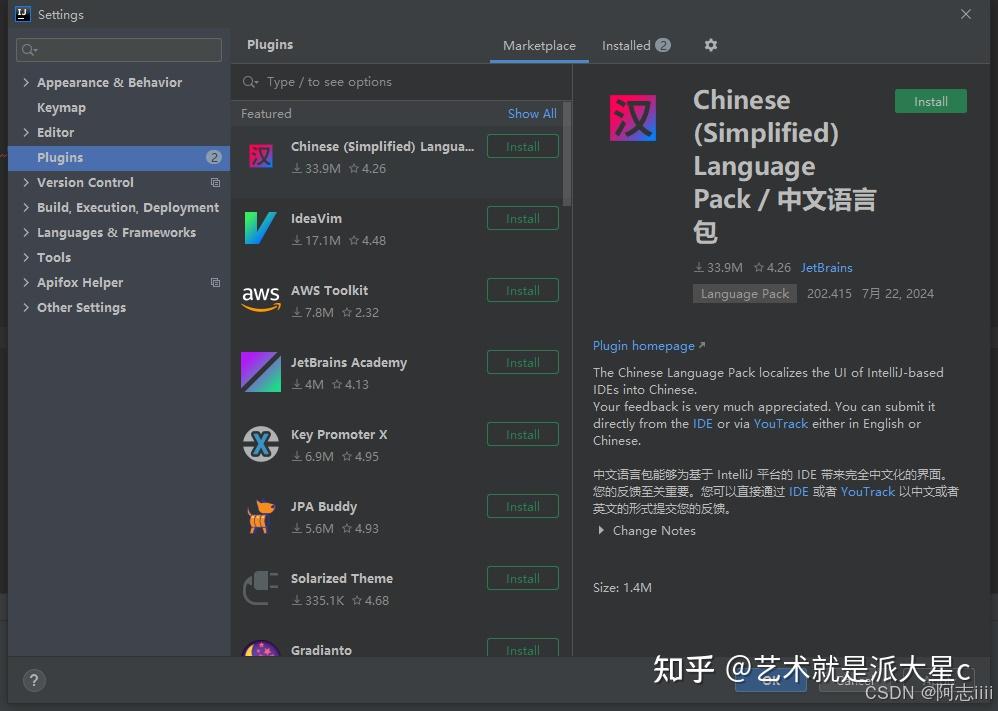Image resolution: width=998 pixels, height=711 pixels.
Task: Click the Solarized Theme plug icon
Action: 260,588
